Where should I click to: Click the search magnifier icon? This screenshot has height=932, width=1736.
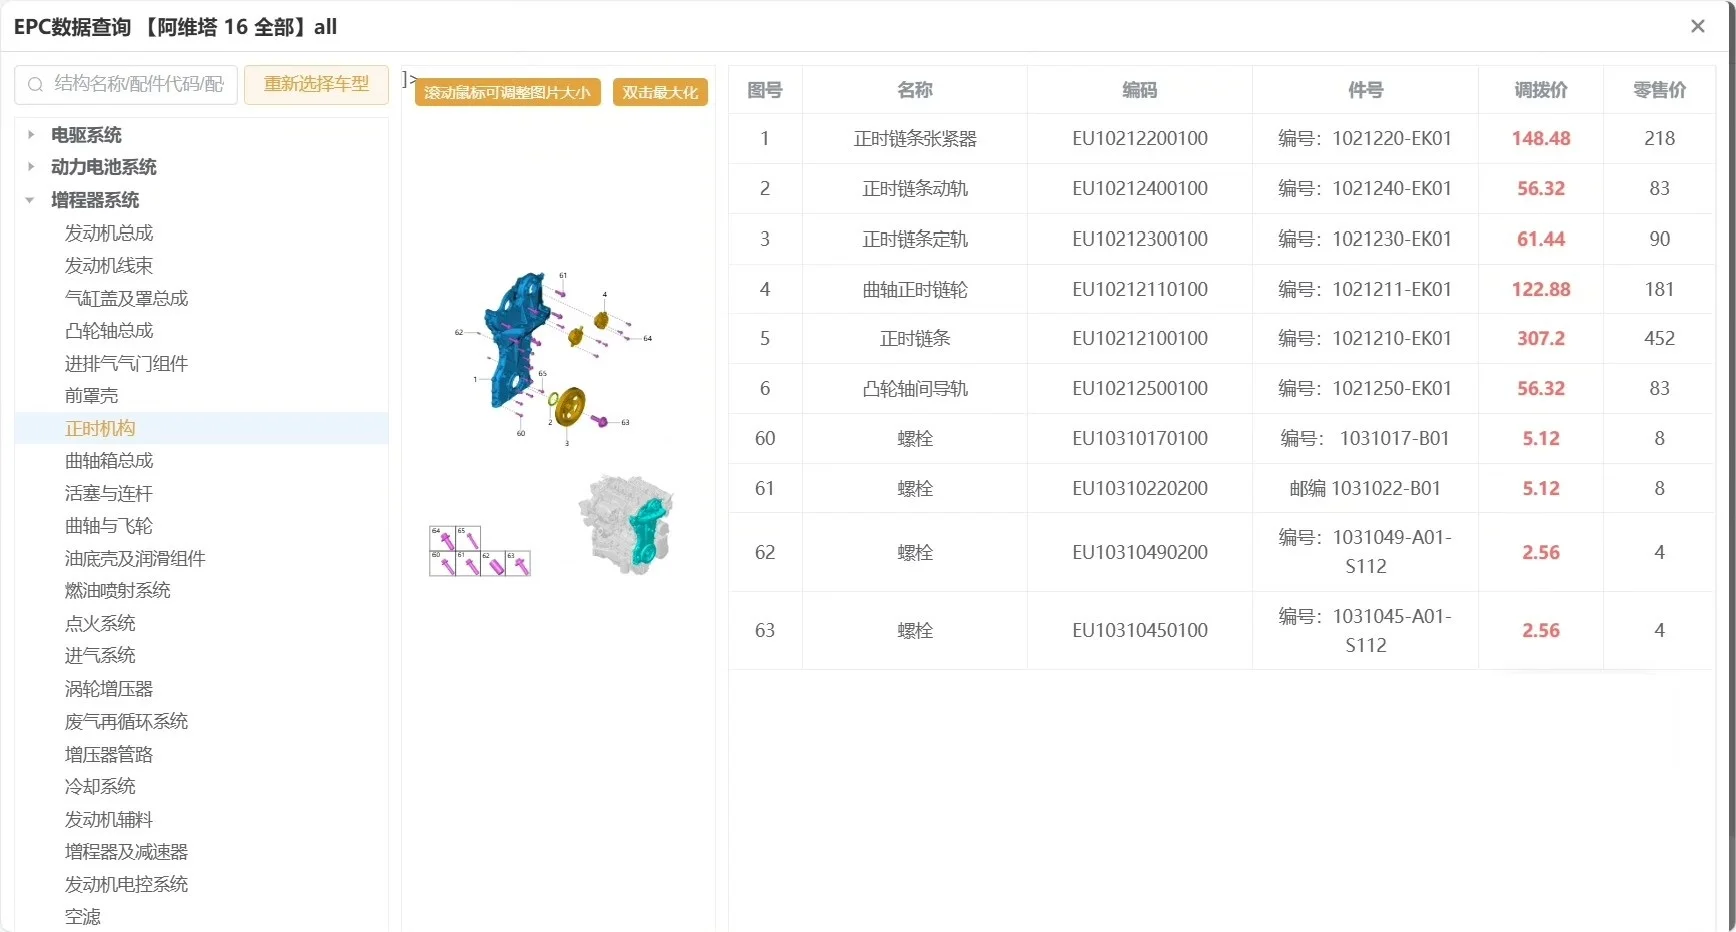pyautogui.click(x=35, y=85)
